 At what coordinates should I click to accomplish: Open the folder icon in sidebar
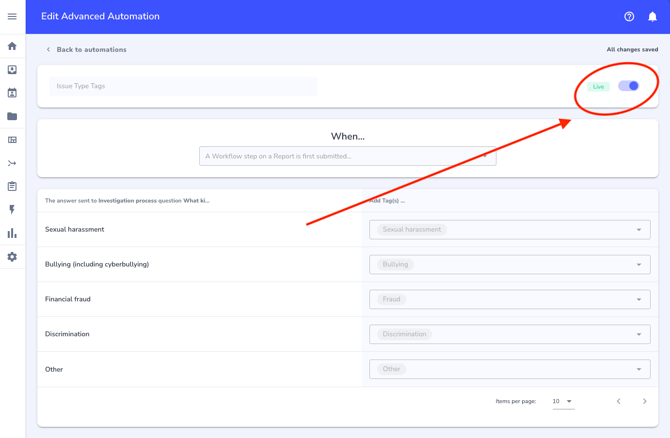click(x=12, y=116)
